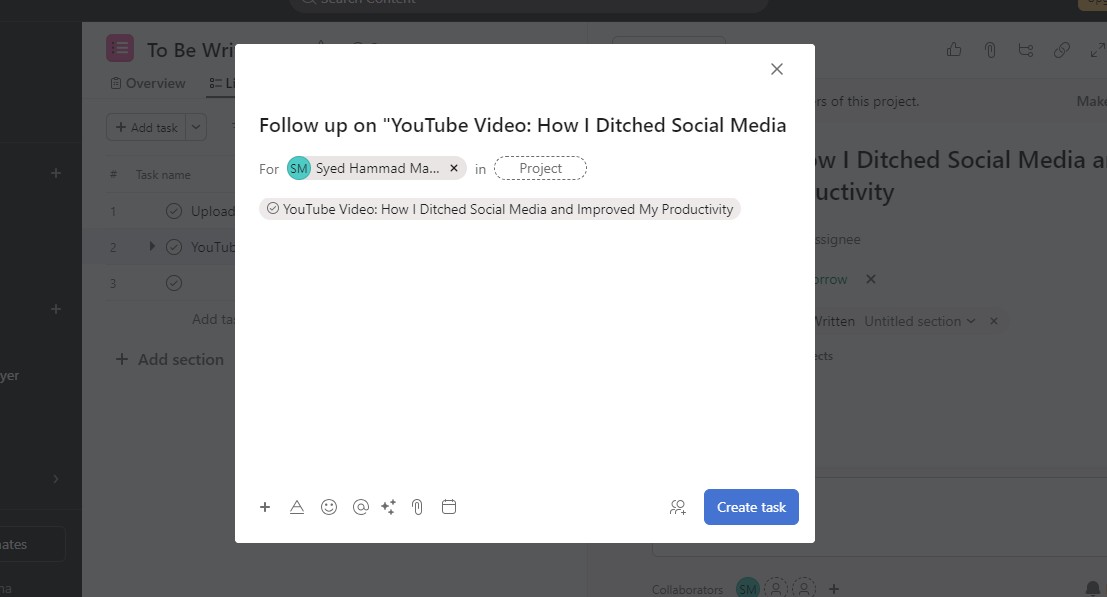
Task: Expand the sidebar chevron arrow
Action: (x=56, y=479)
